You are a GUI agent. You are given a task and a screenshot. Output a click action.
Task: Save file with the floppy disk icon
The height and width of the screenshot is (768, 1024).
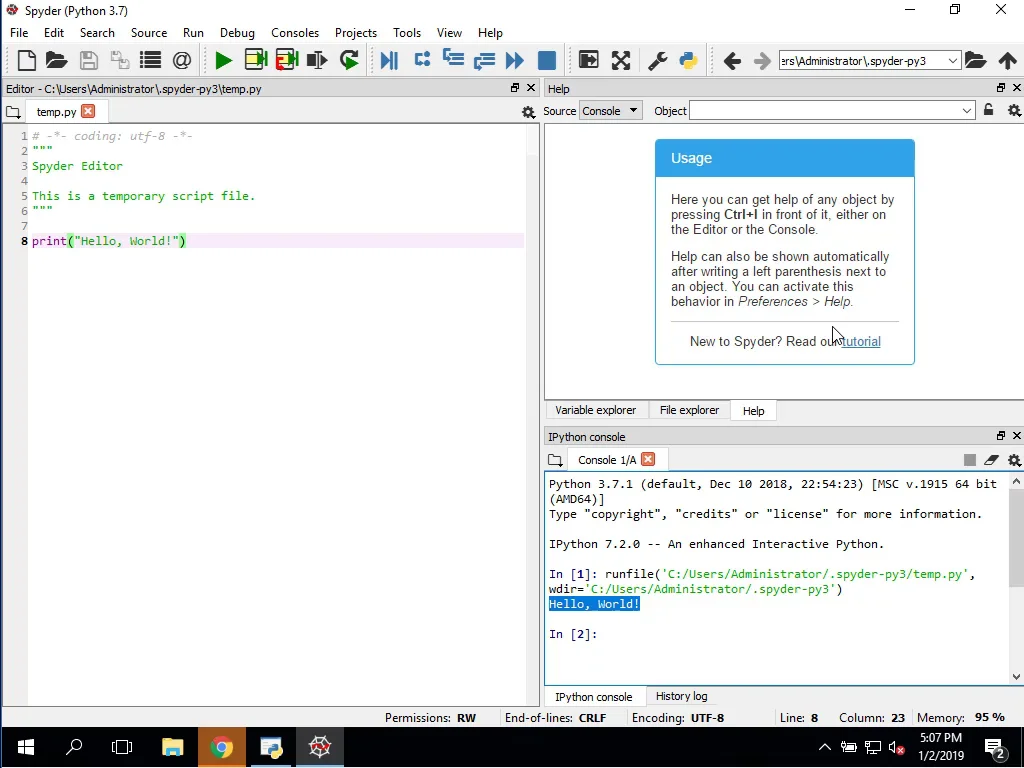coord(88,61)
